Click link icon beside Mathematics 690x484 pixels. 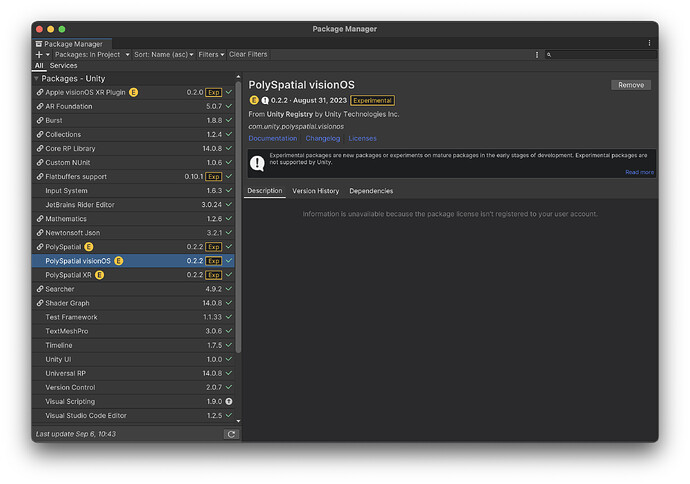(40, 219)
